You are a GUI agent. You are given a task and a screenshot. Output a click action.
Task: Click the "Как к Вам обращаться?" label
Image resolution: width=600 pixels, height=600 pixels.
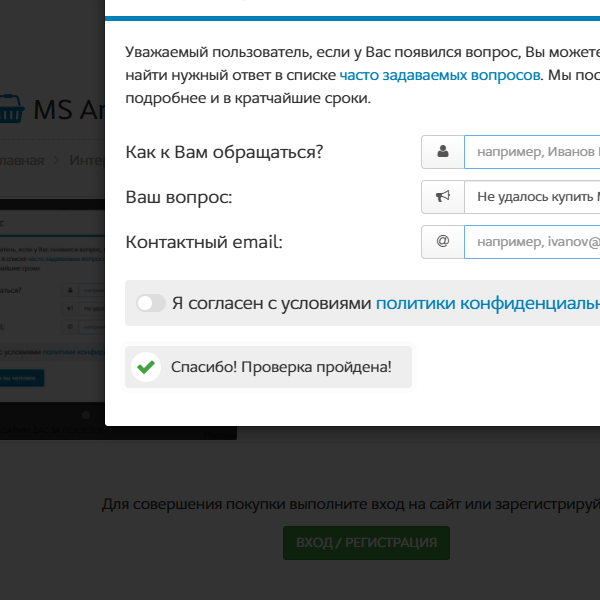224,153
